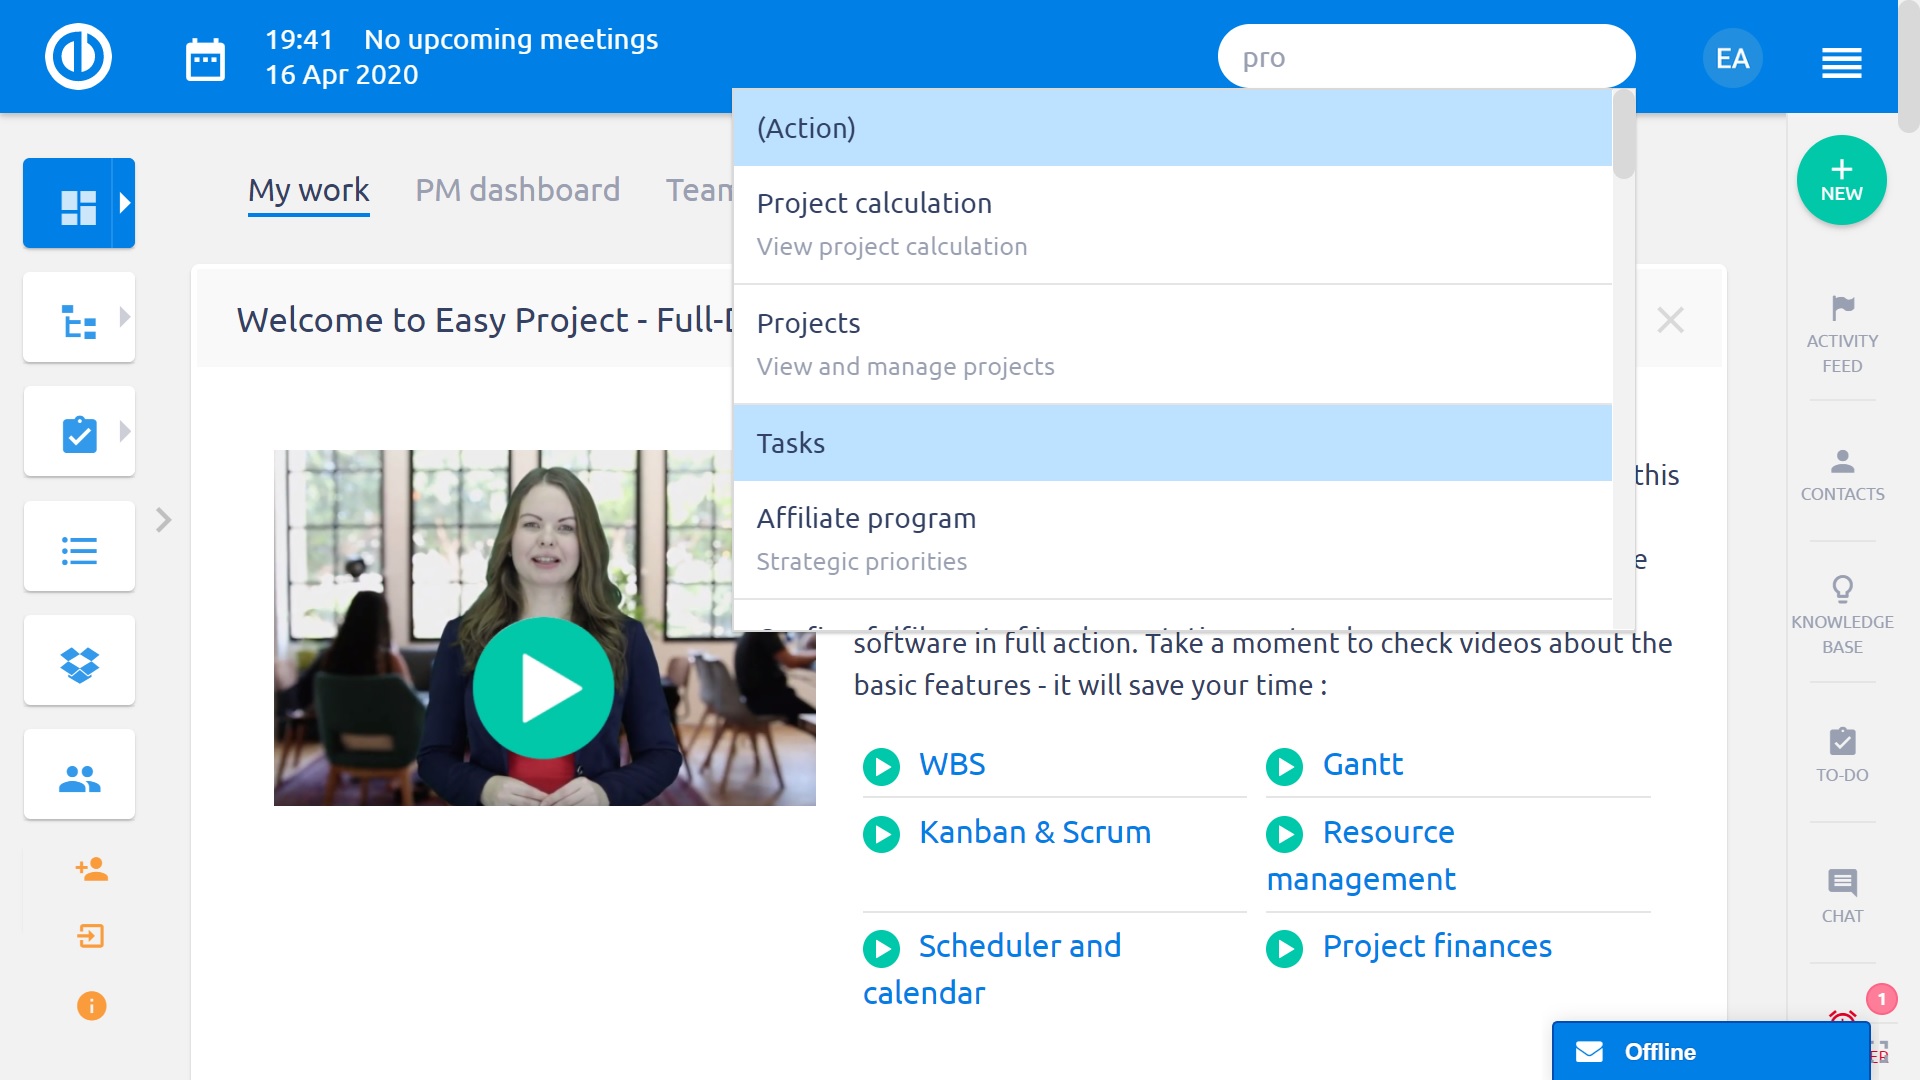
Task: Open the hamburger main menu
Action: [1841, 63]
